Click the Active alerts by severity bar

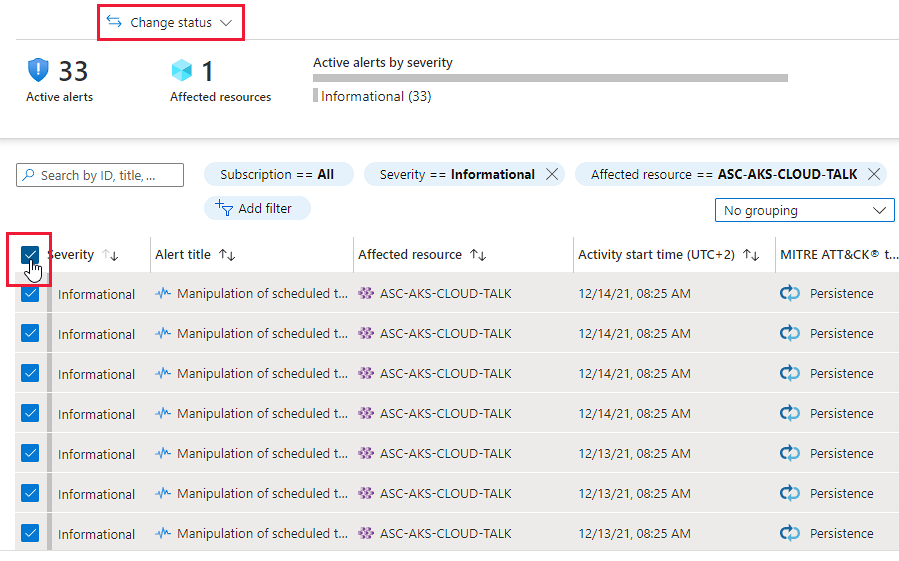(550, 78)
